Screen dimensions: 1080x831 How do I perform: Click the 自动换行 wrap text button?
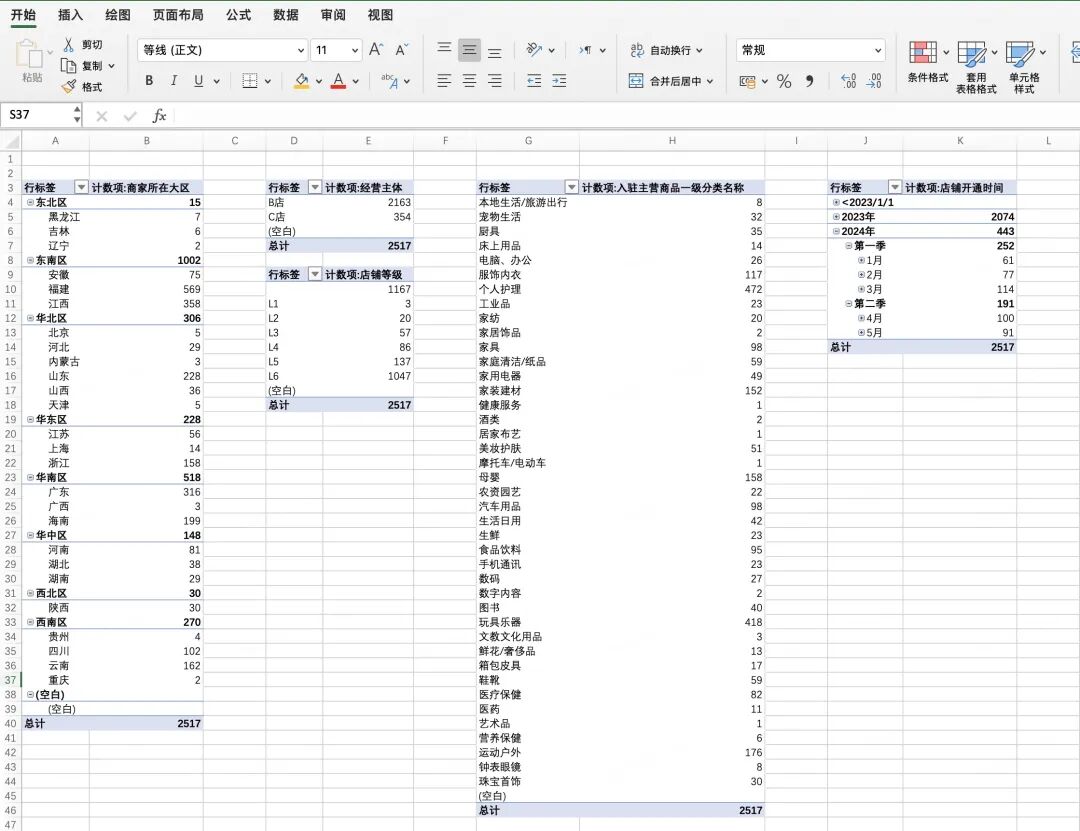tap(665, 50)
